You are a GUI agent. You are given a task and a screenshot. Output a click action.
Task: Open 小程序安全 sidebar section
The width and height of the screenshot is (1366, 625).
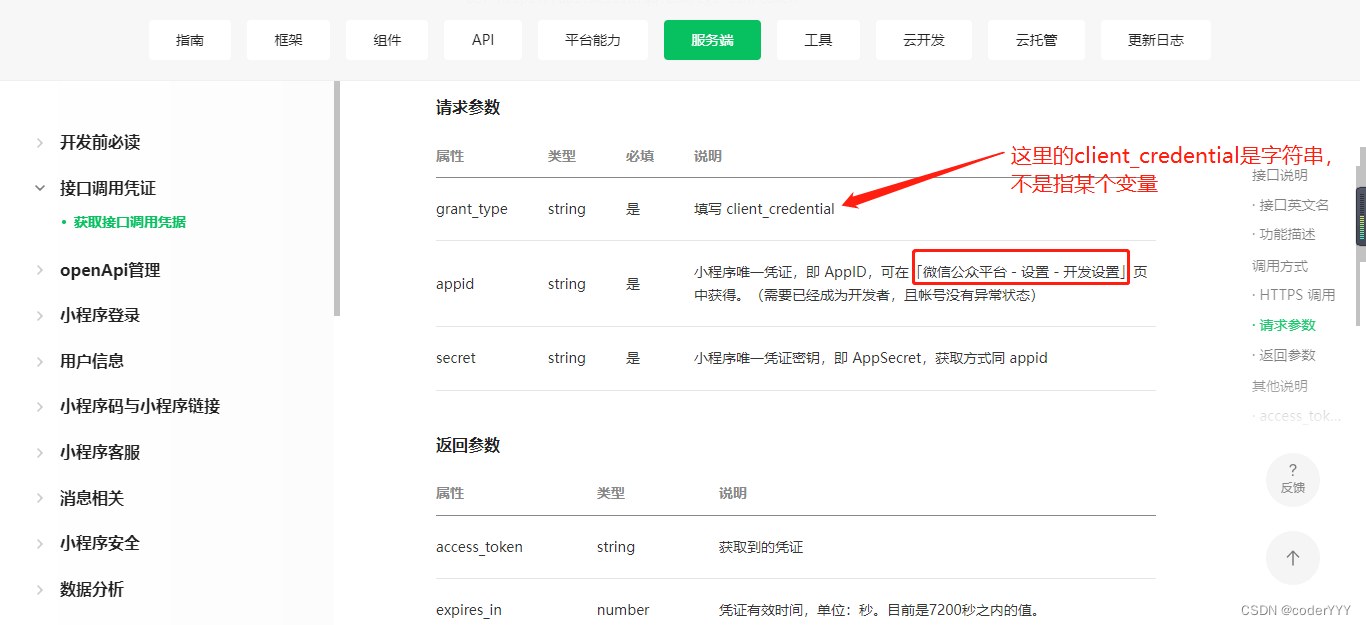100,544
